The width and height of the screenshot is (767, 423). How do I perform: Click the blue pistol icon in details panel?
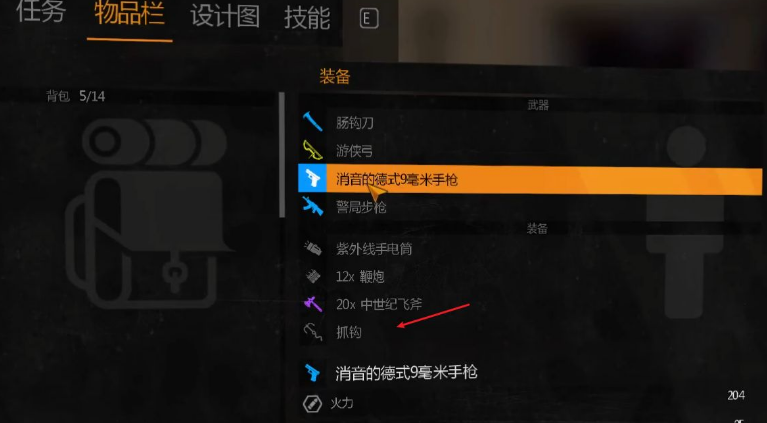(x=312, y=373)
